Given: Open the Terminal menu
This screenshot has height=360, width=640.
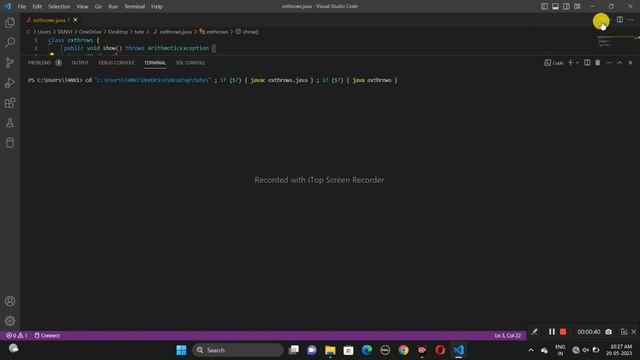Looking at the screenshot, I should [135, 6].
